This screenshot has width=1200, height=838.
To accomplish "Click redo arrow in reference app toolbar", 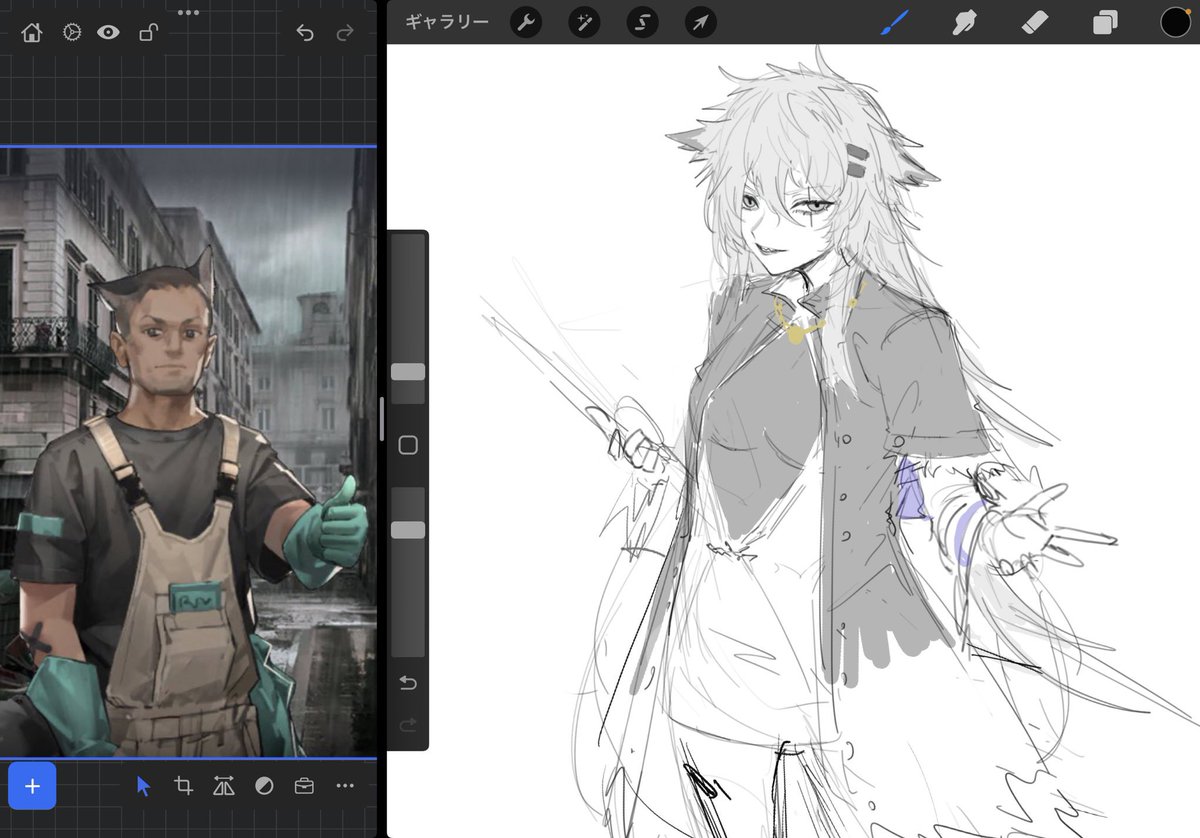I will point(345,33).
